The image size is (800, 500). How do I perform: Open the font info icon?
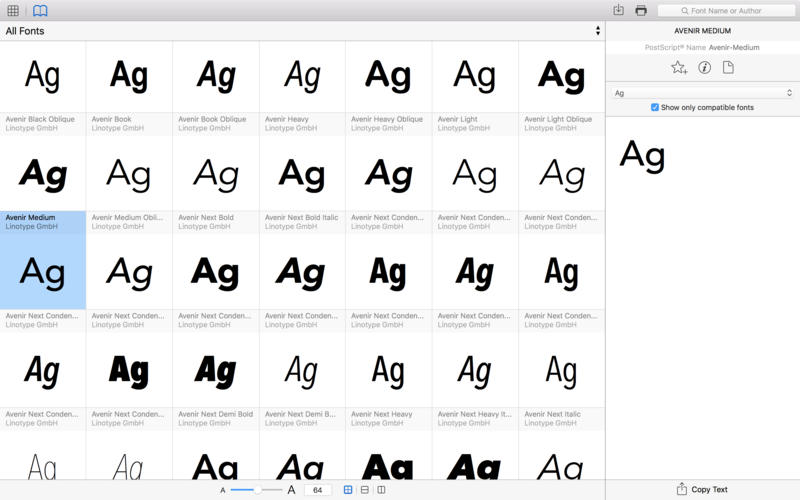tap(704, 67)
